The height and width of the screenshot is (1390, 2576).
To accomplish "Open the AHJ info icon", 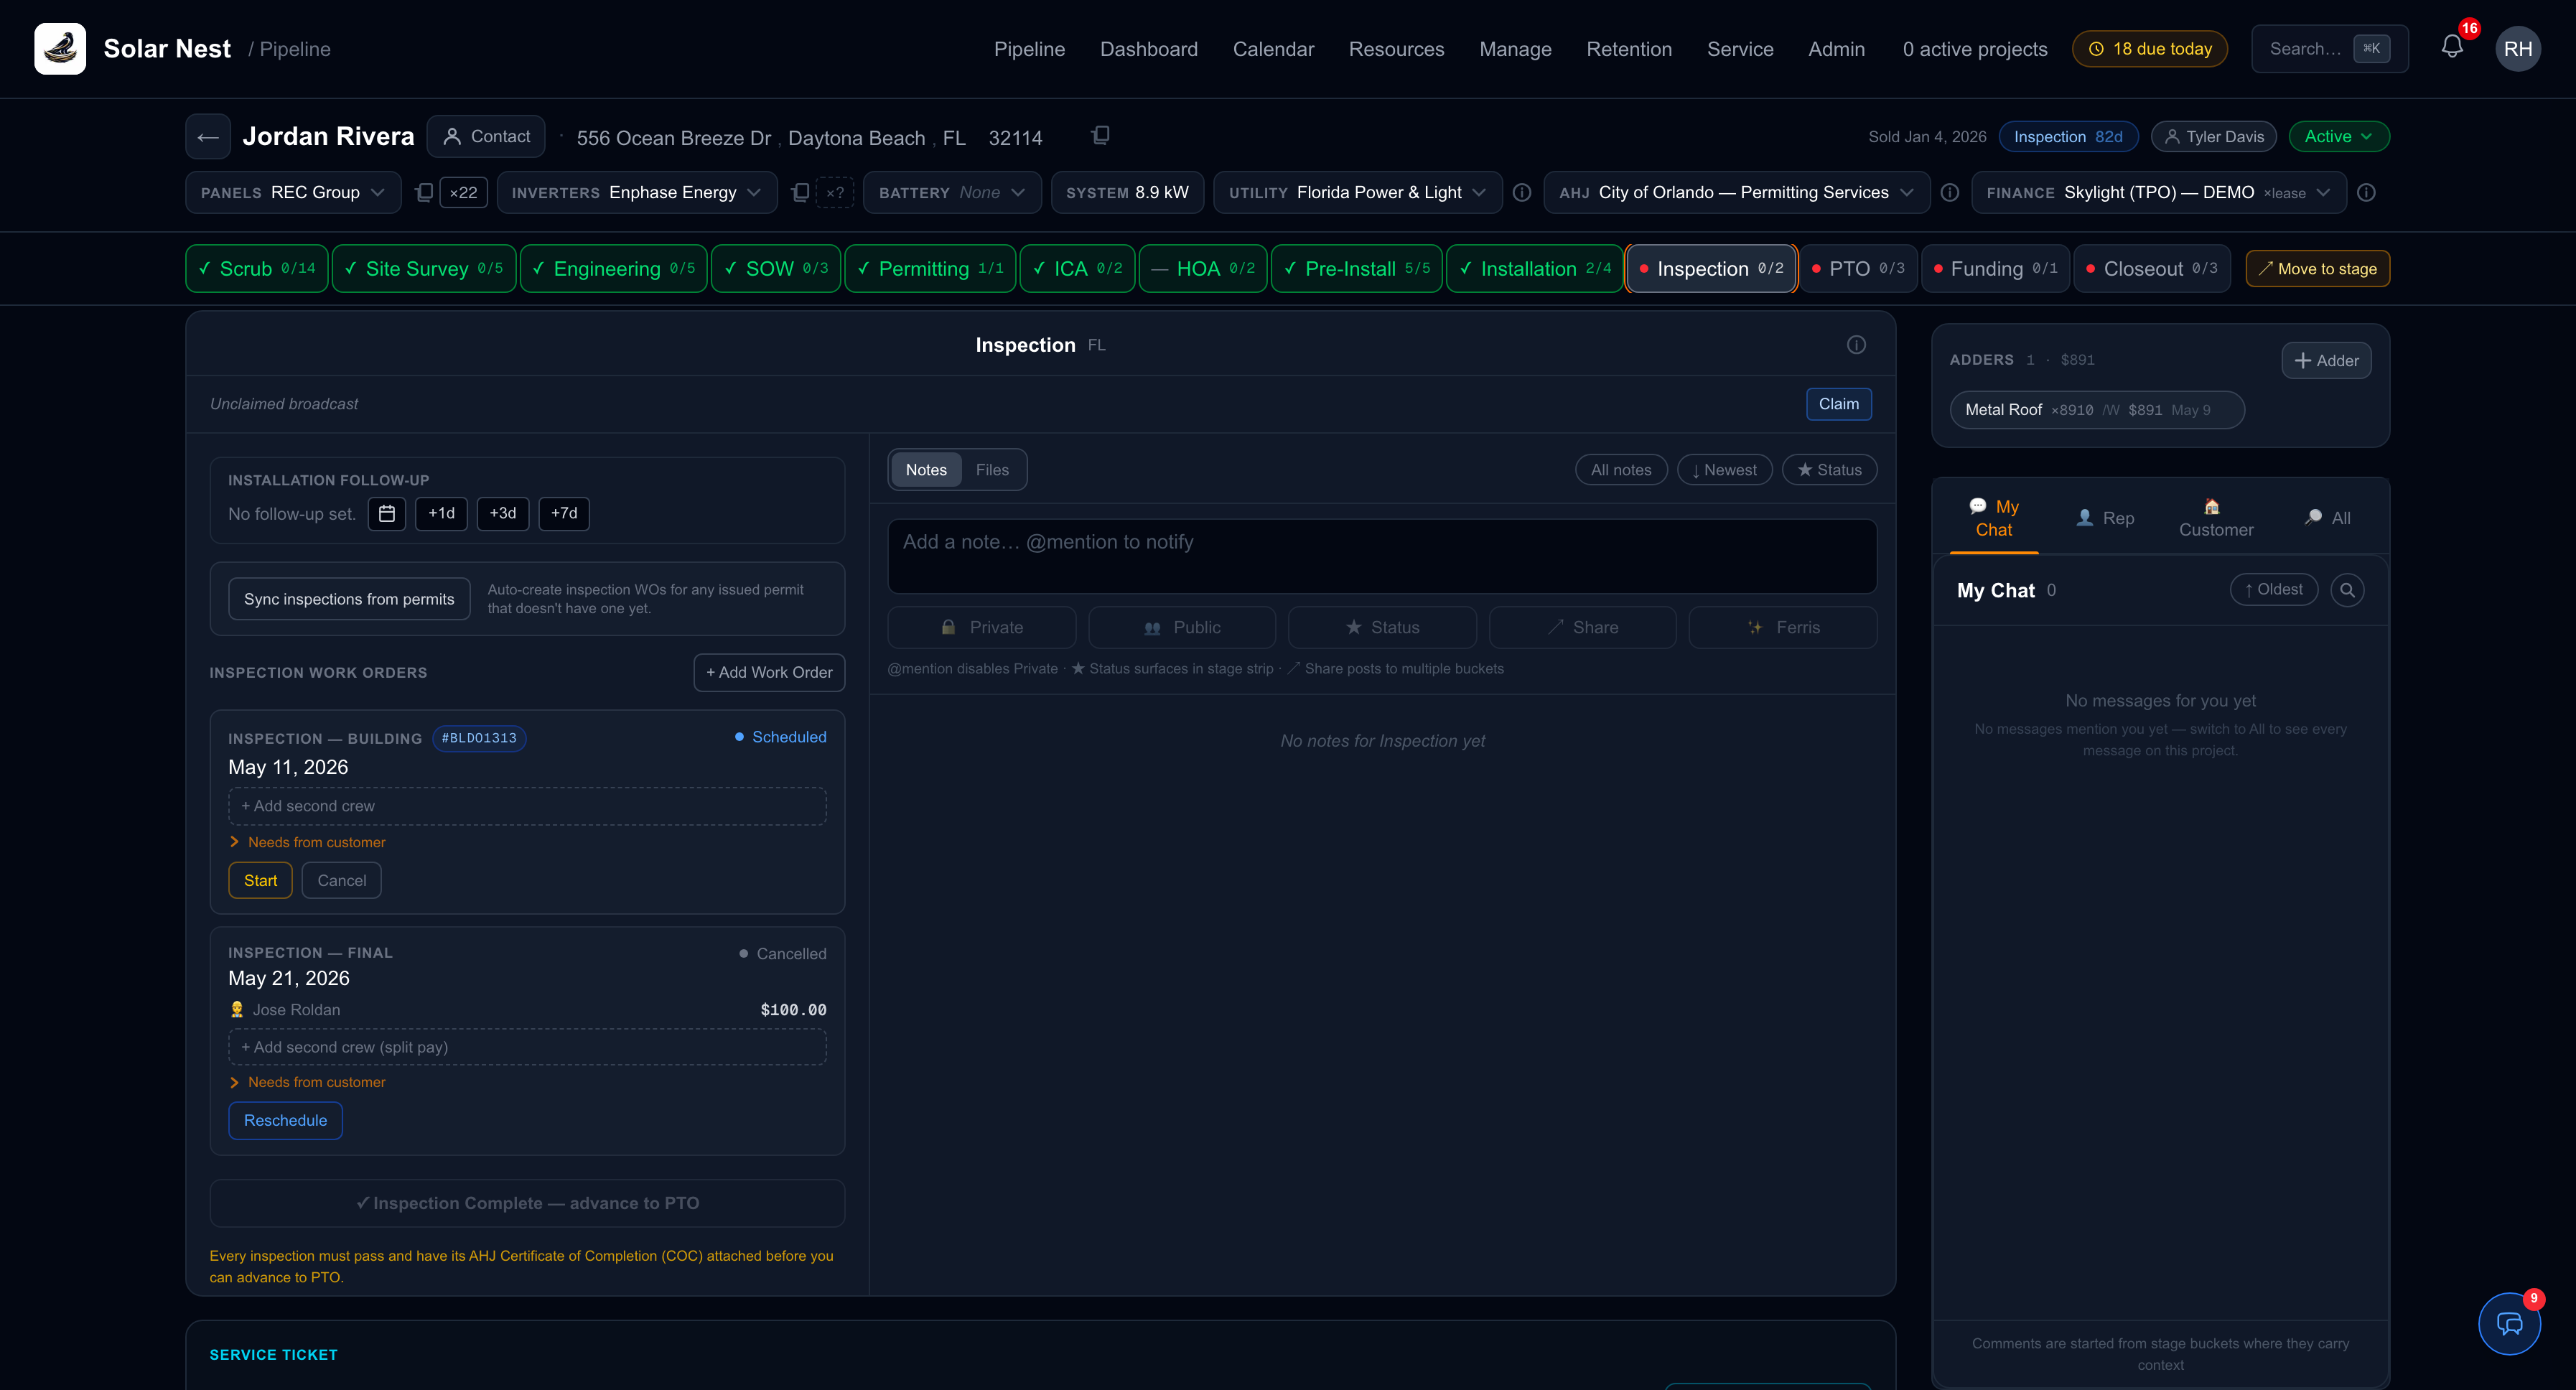I will (x=1949, y=192).
